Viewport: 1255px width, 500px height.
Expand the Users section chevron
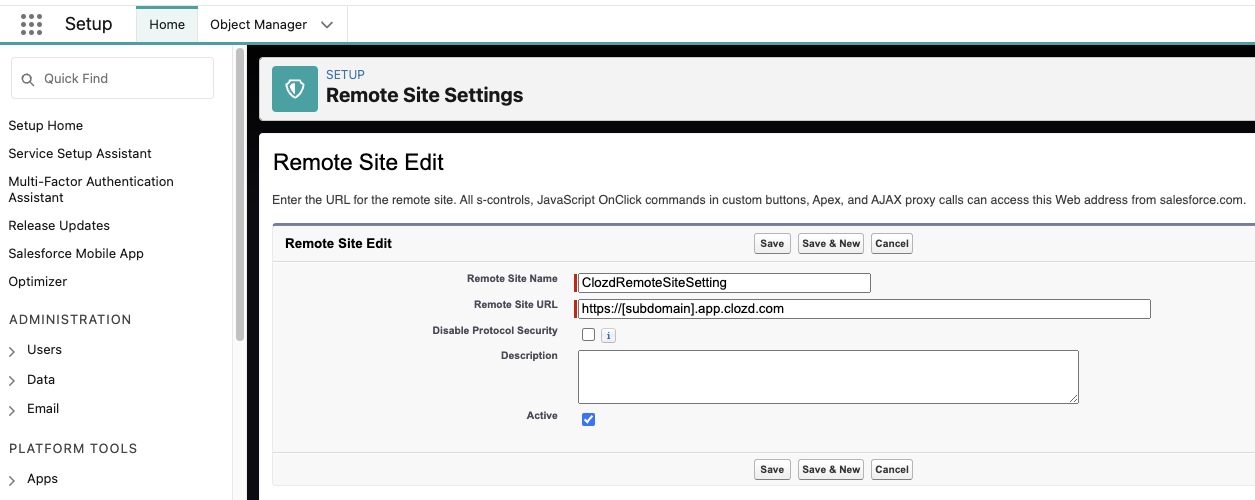point(12,351)
